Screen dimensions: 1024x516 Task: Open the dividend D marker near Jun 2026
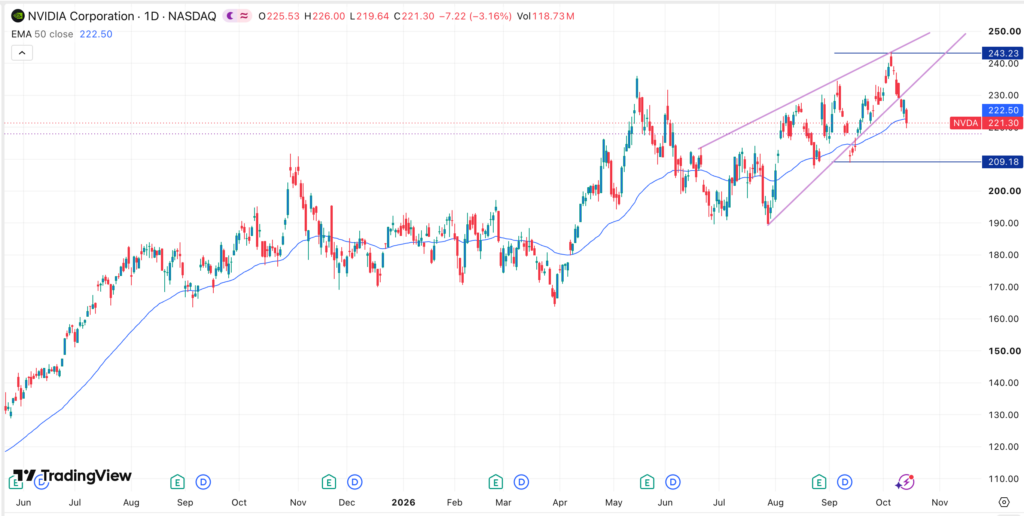pos(673,482)
